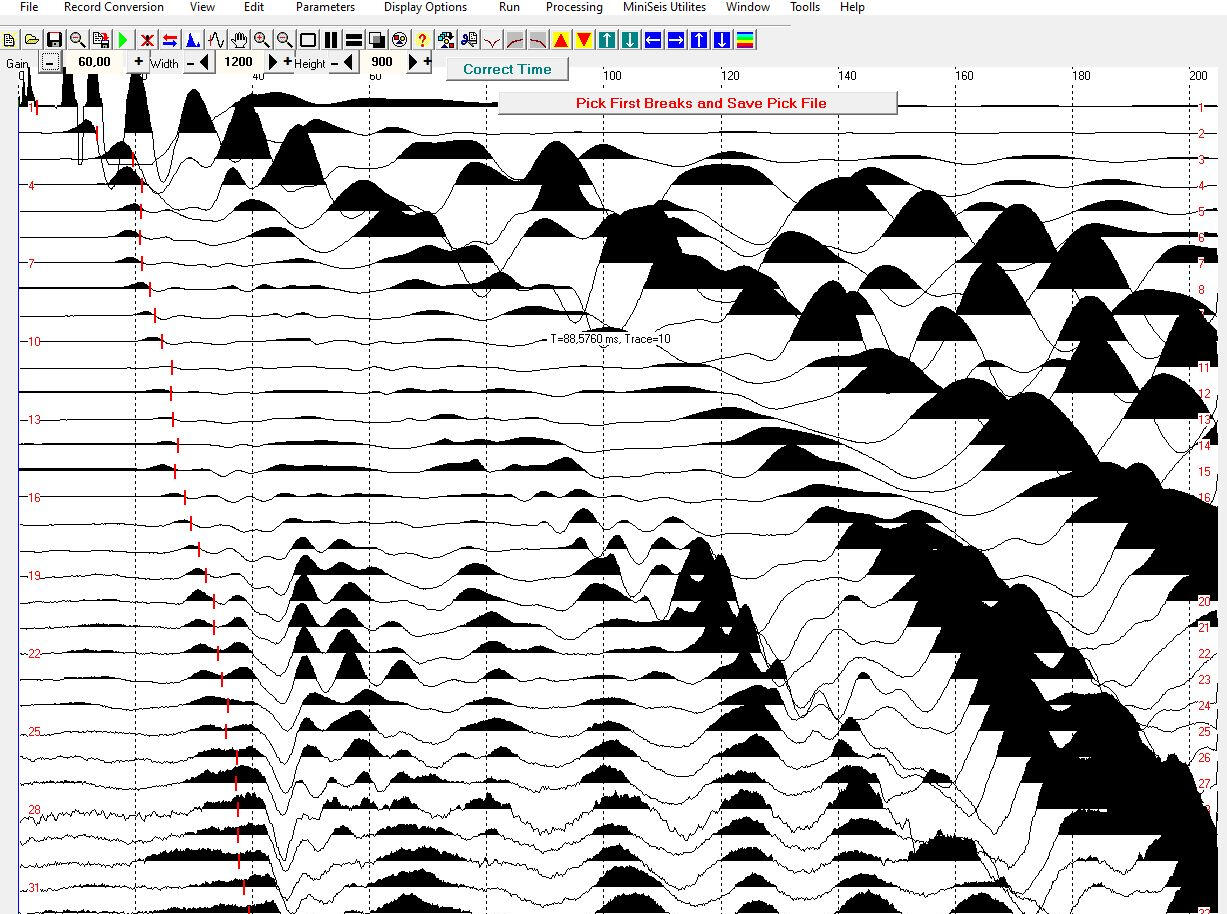
Task: Click the Width value field showing 1200
Action: point(238,62)
